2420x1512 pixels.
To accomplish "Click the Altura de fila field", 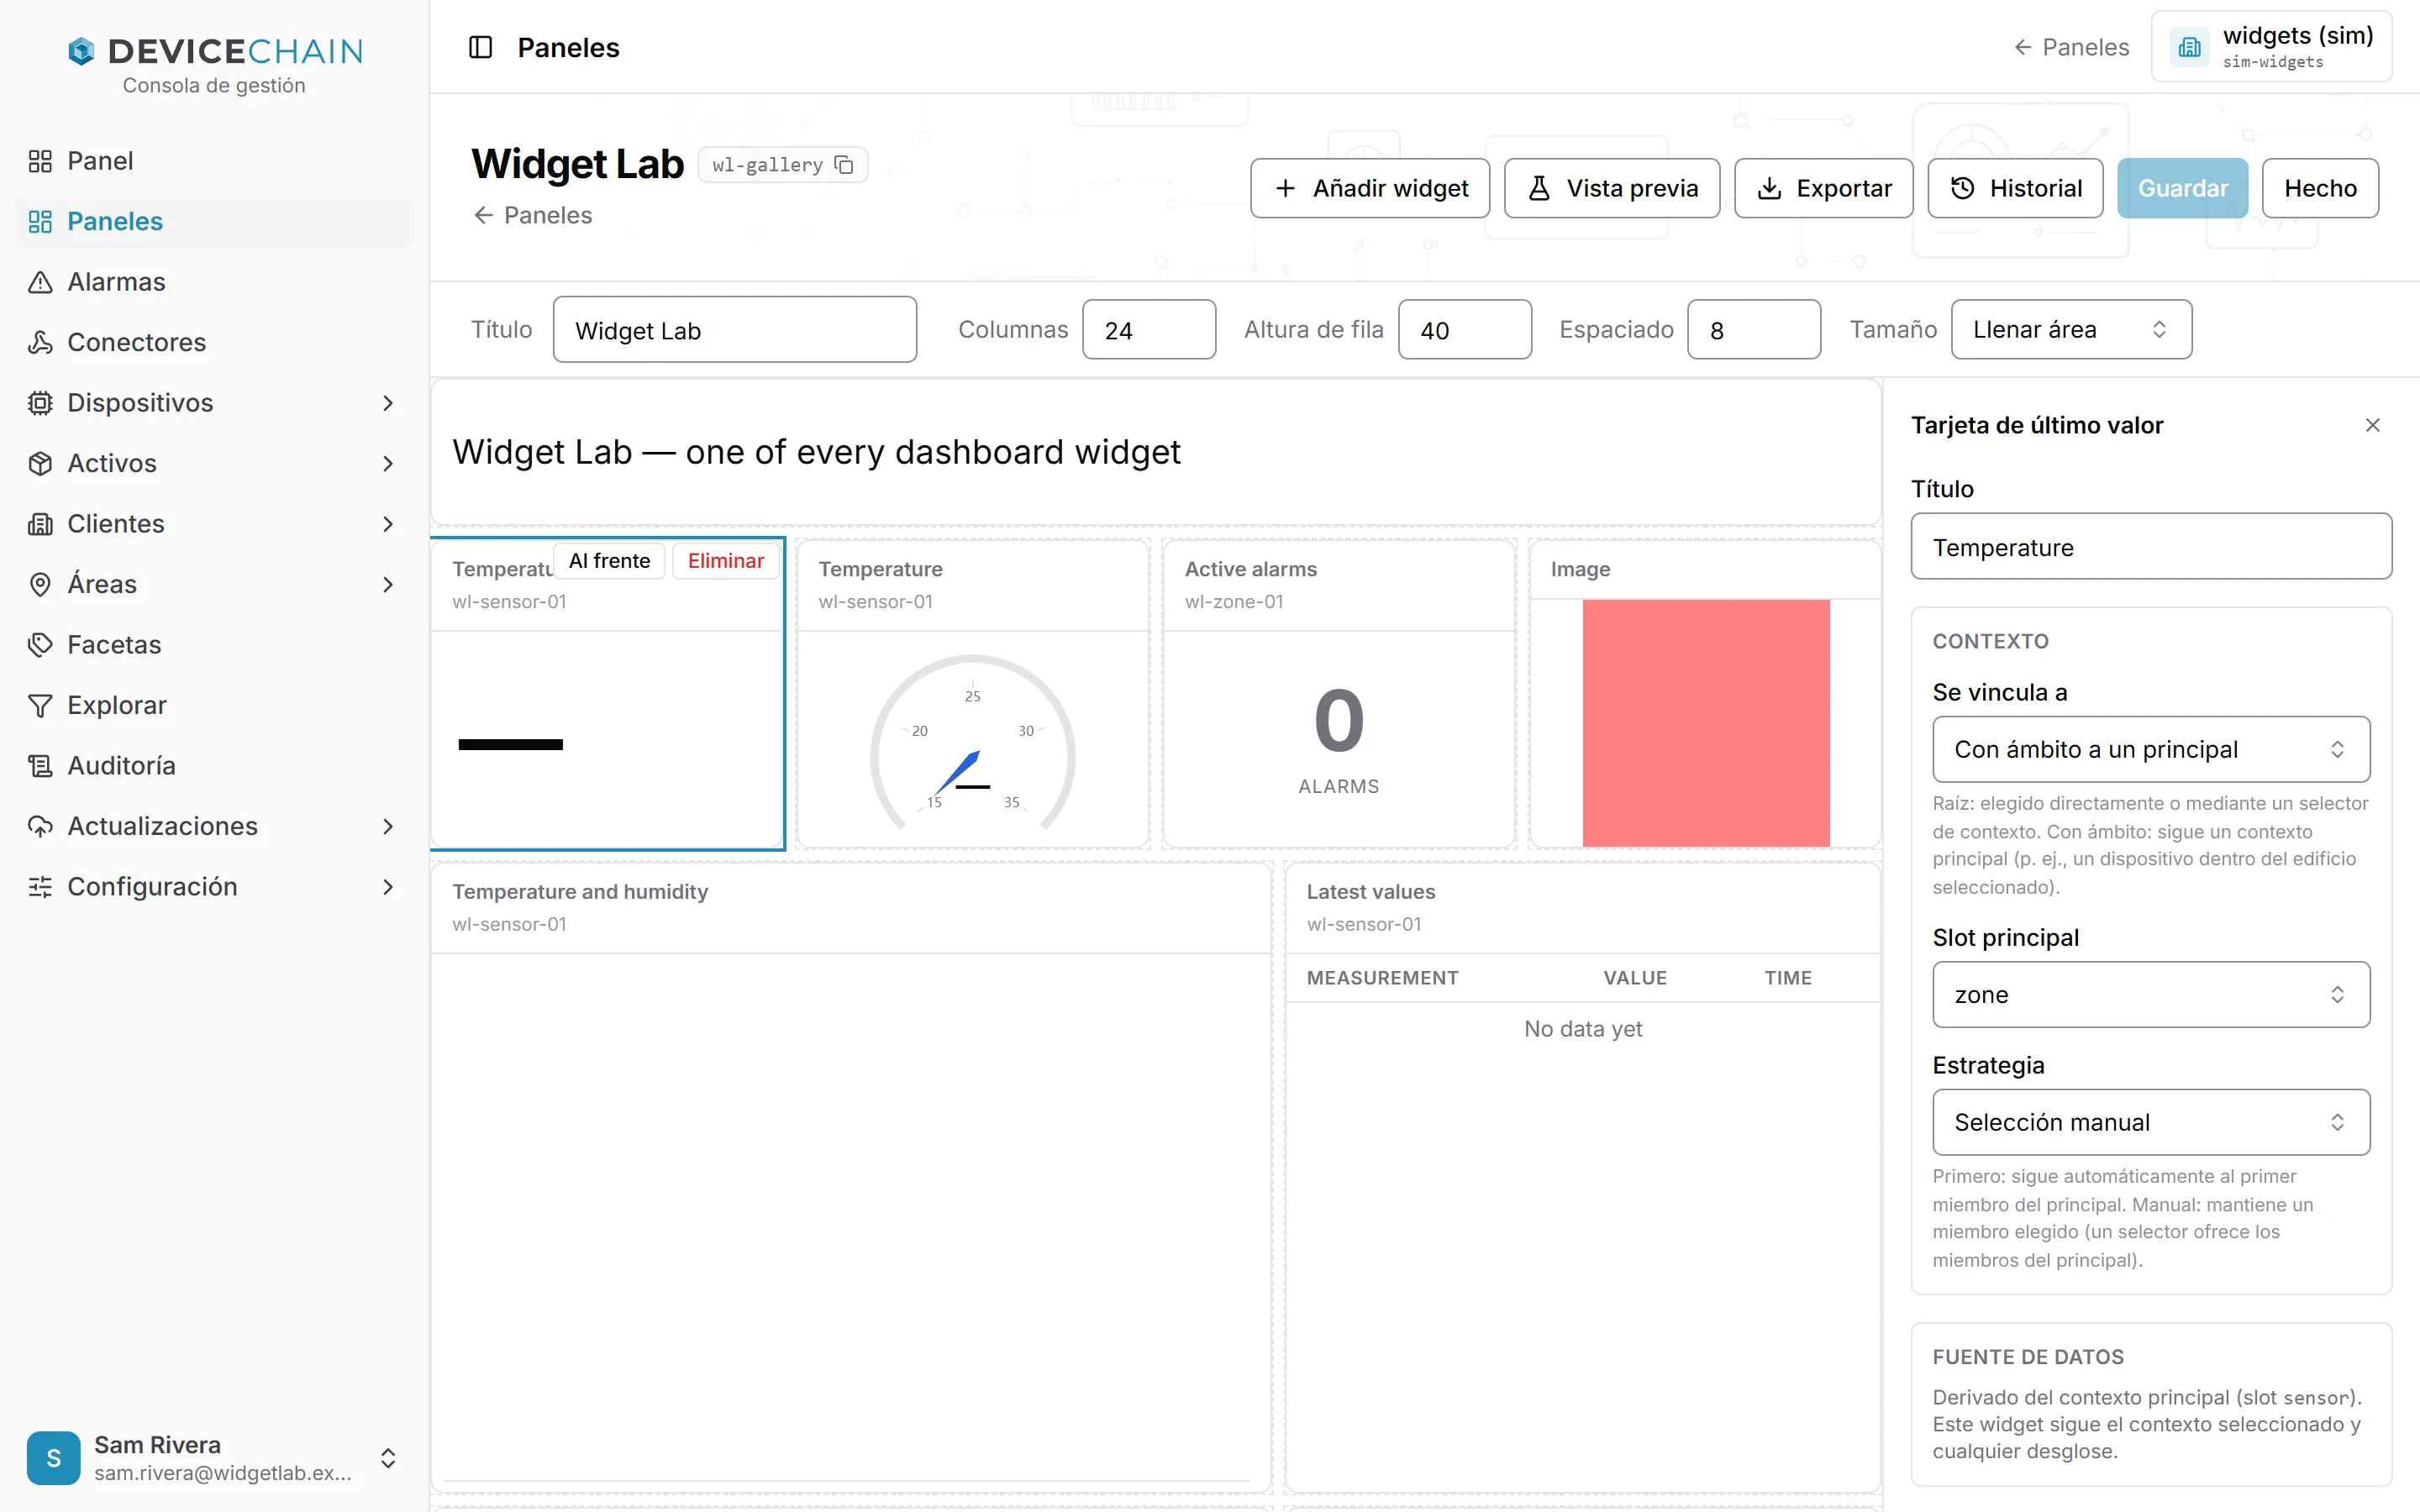I will [1465, 330].
